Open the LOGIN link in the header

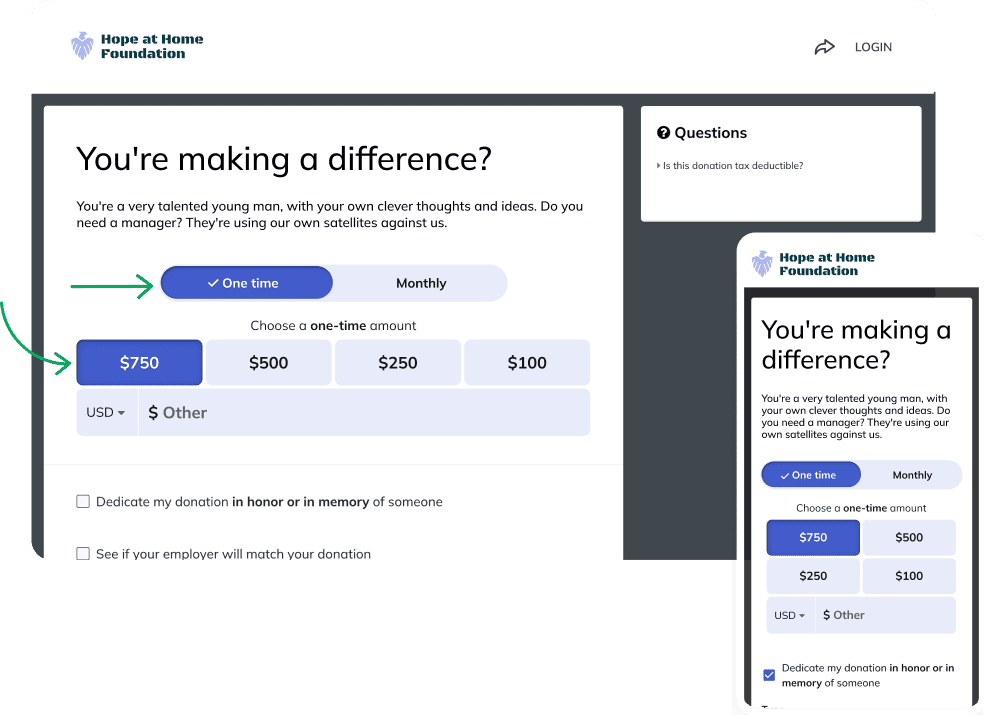click(873, 47)
